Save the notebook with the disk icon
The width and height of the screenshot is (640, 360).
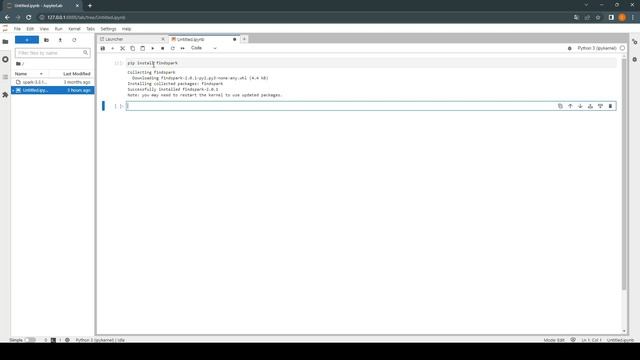[x=103, y=48]
